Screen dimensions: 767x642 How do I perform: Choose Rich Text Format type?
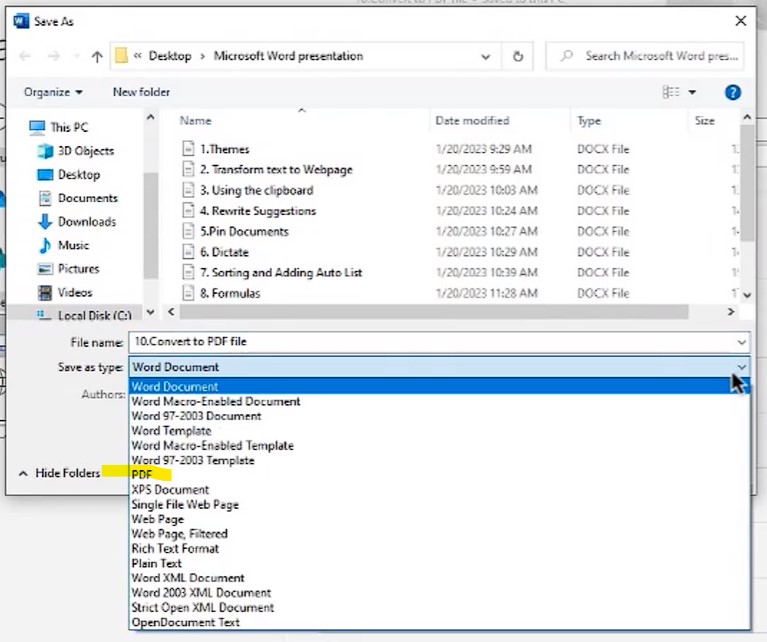439,549
